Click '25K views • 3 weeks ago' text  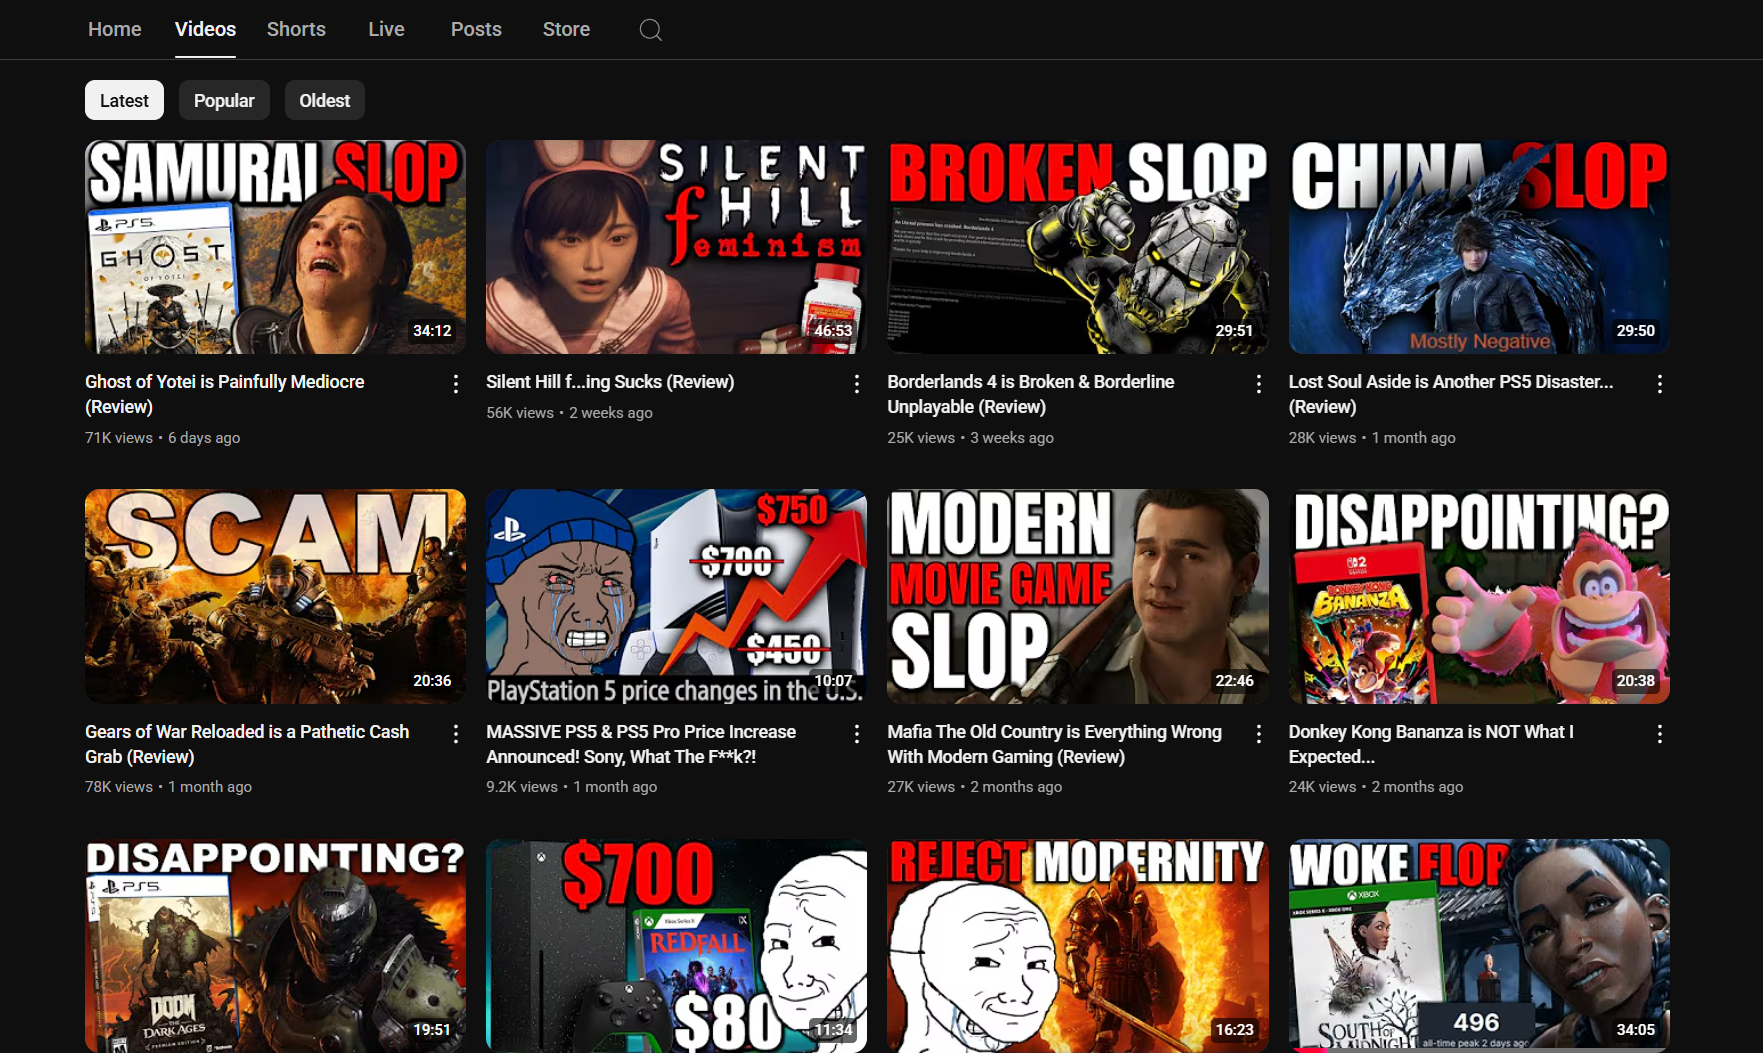click(x=970, y=438)
